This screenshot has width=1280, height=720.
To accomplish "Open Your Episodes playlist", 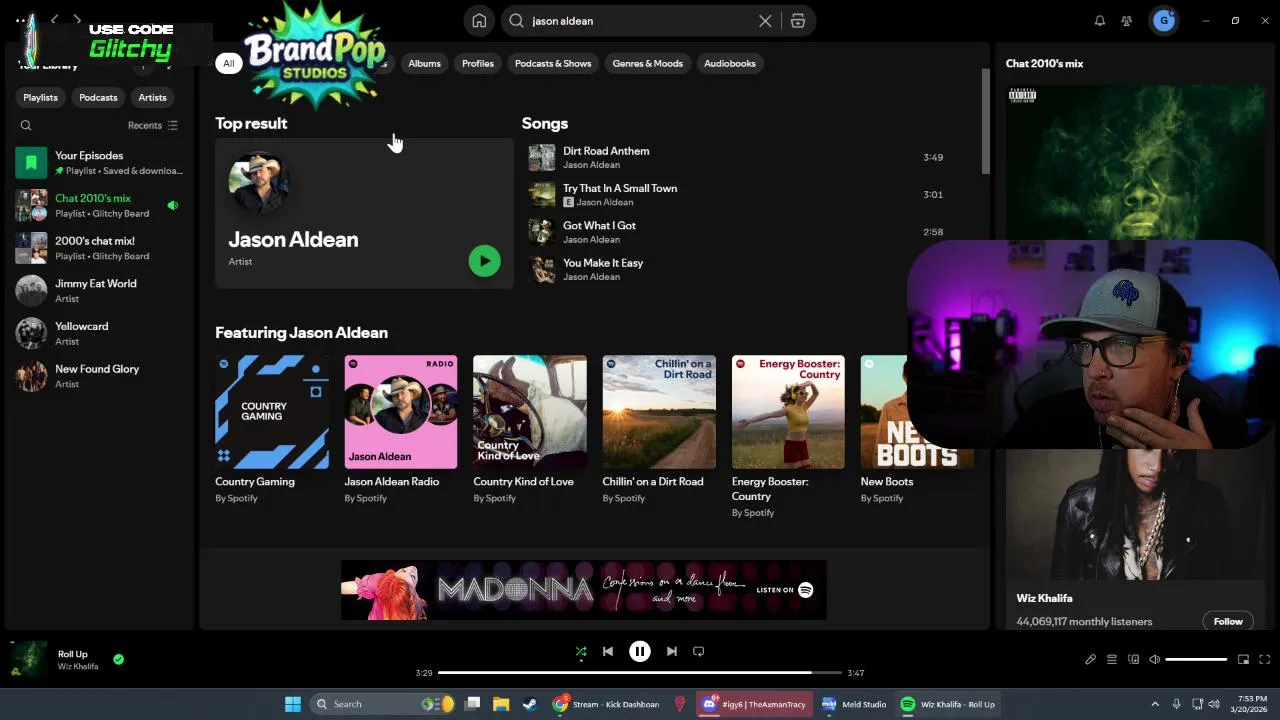I will click(98, 162).
